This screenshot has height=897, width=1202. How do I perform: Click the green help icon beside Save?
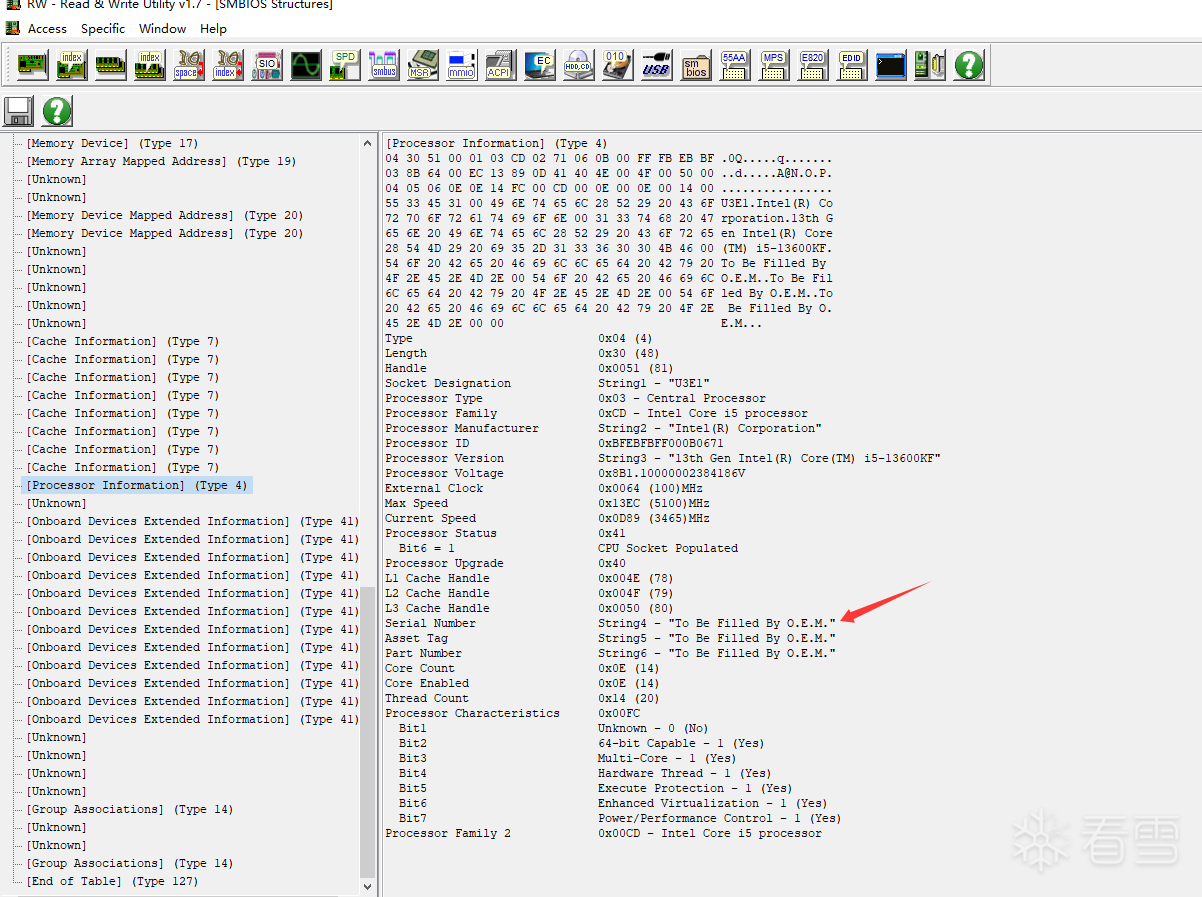[56, 111]
